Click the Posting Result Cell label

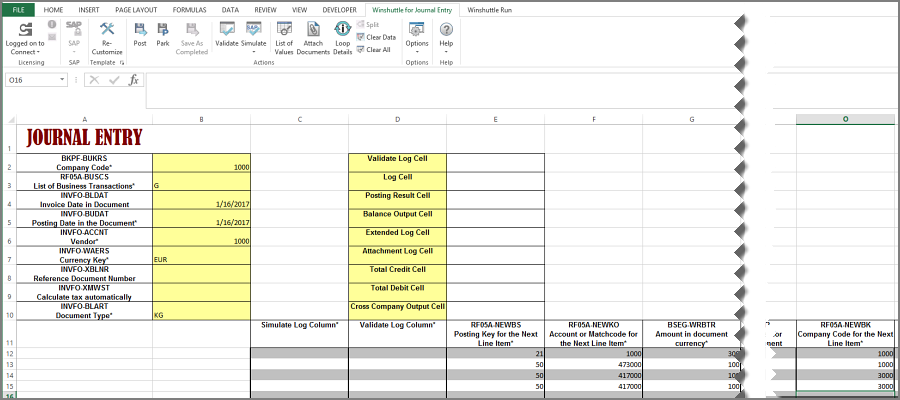pyautogui.click(x=397, y=195)
